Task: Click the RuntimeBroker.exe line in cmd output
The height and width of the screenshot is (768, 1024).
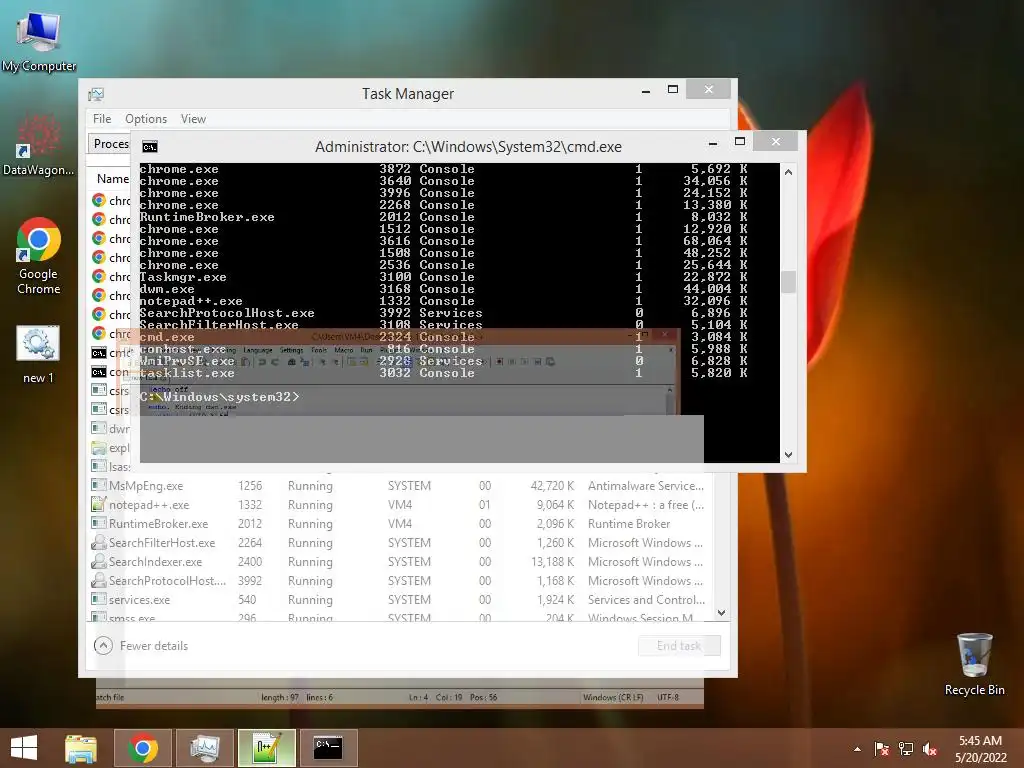Action: 443,217
